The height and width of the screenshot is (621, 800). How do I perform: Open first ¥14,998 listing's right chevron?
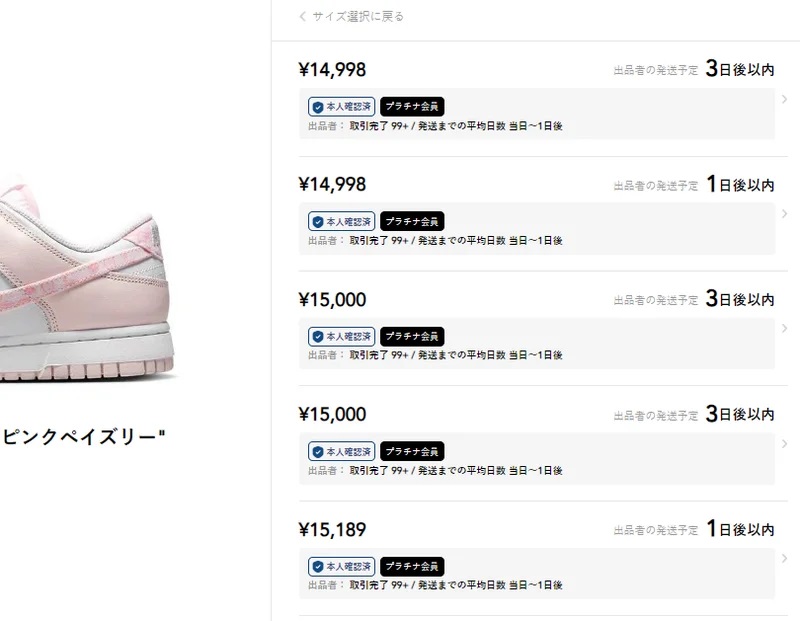[785, 99]
